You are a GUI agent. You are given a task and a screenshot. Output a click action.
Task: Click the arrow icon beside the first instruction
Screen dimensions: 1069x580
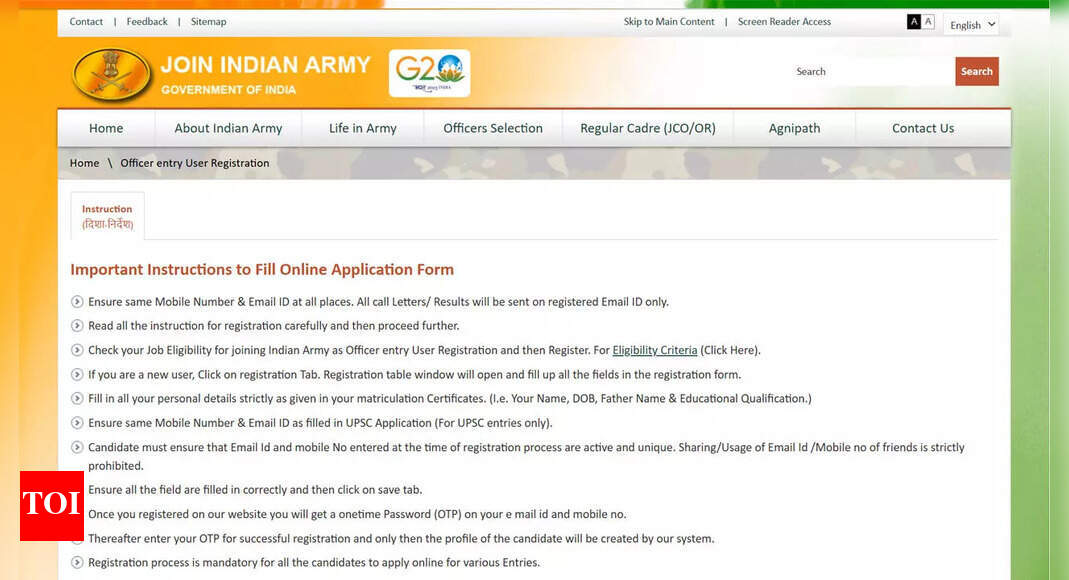tap(77, 301)
